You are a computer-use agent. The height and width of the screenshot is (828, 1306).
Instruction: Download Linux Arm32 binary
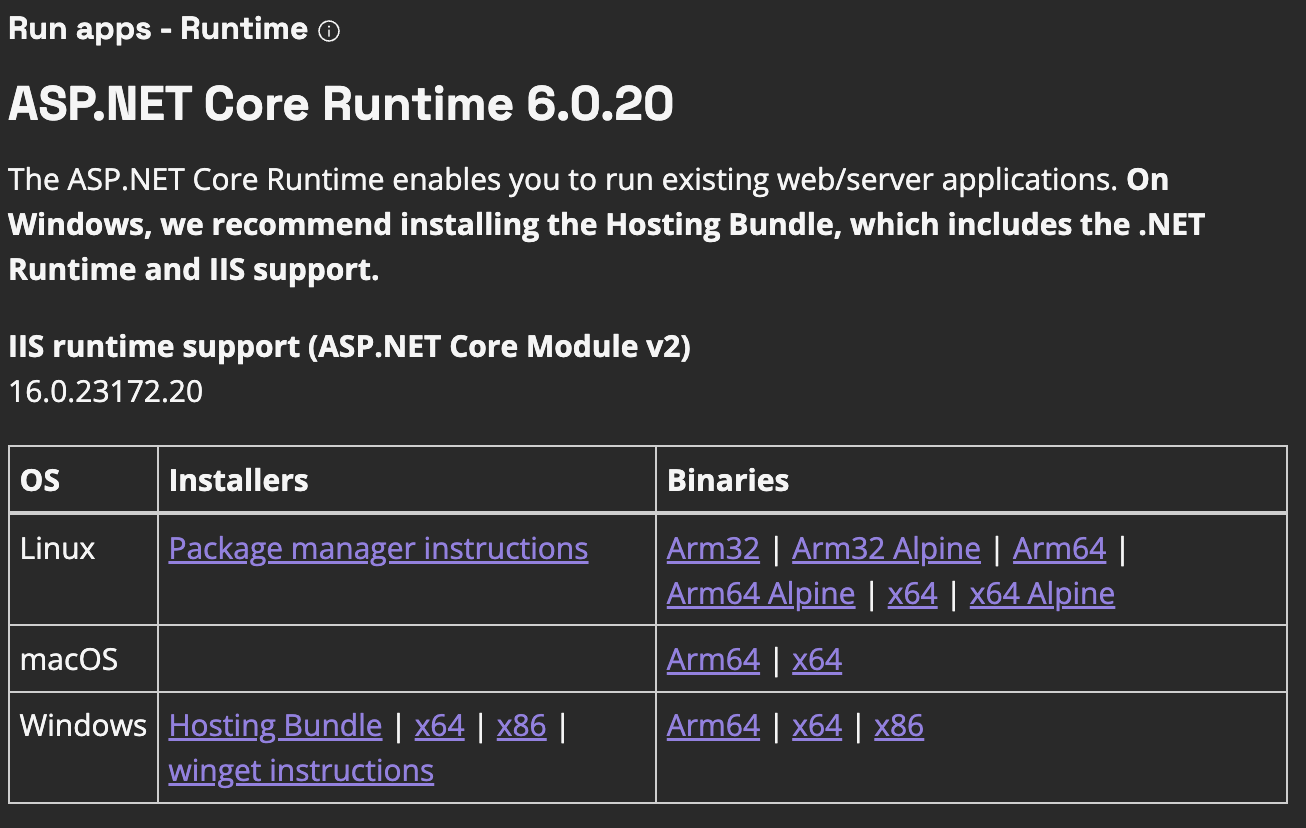tap(713, 549)
